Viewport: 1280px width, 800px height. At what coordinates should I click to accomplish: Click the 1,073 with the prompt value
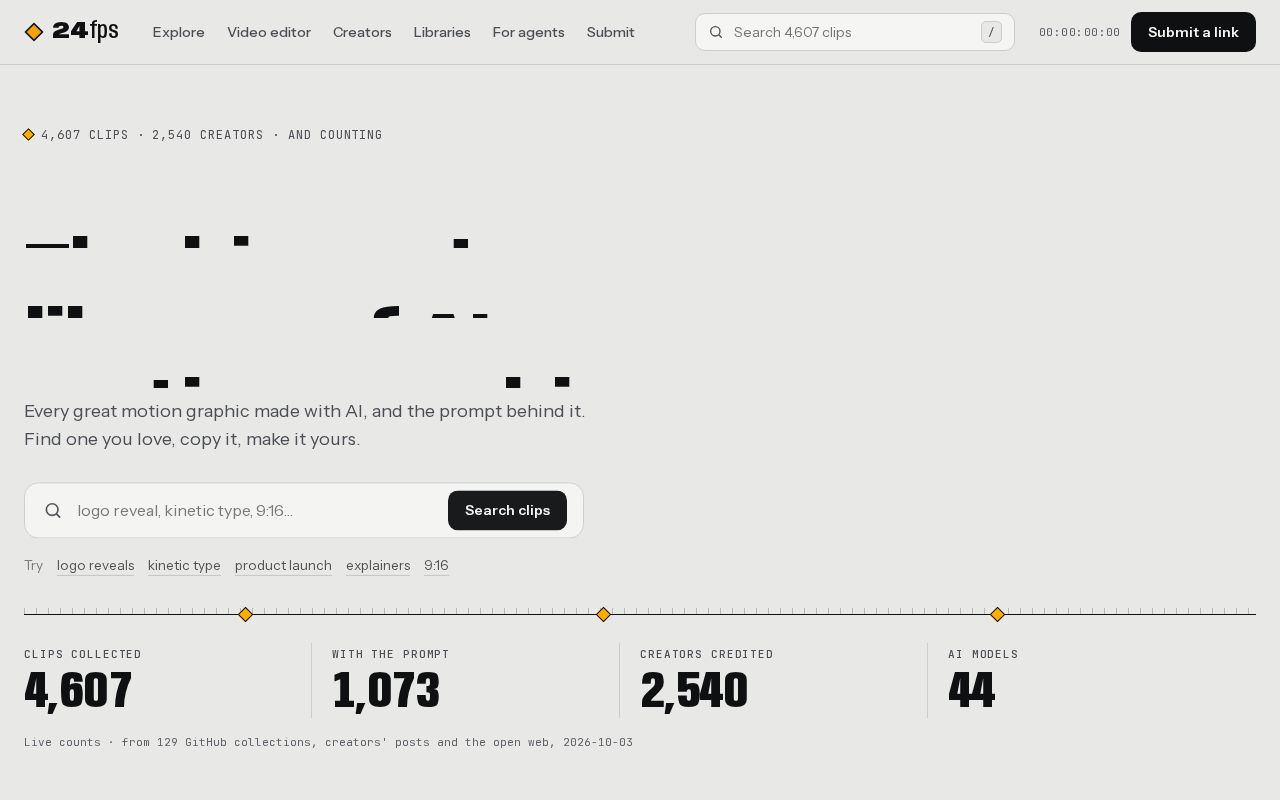(386, 690)
